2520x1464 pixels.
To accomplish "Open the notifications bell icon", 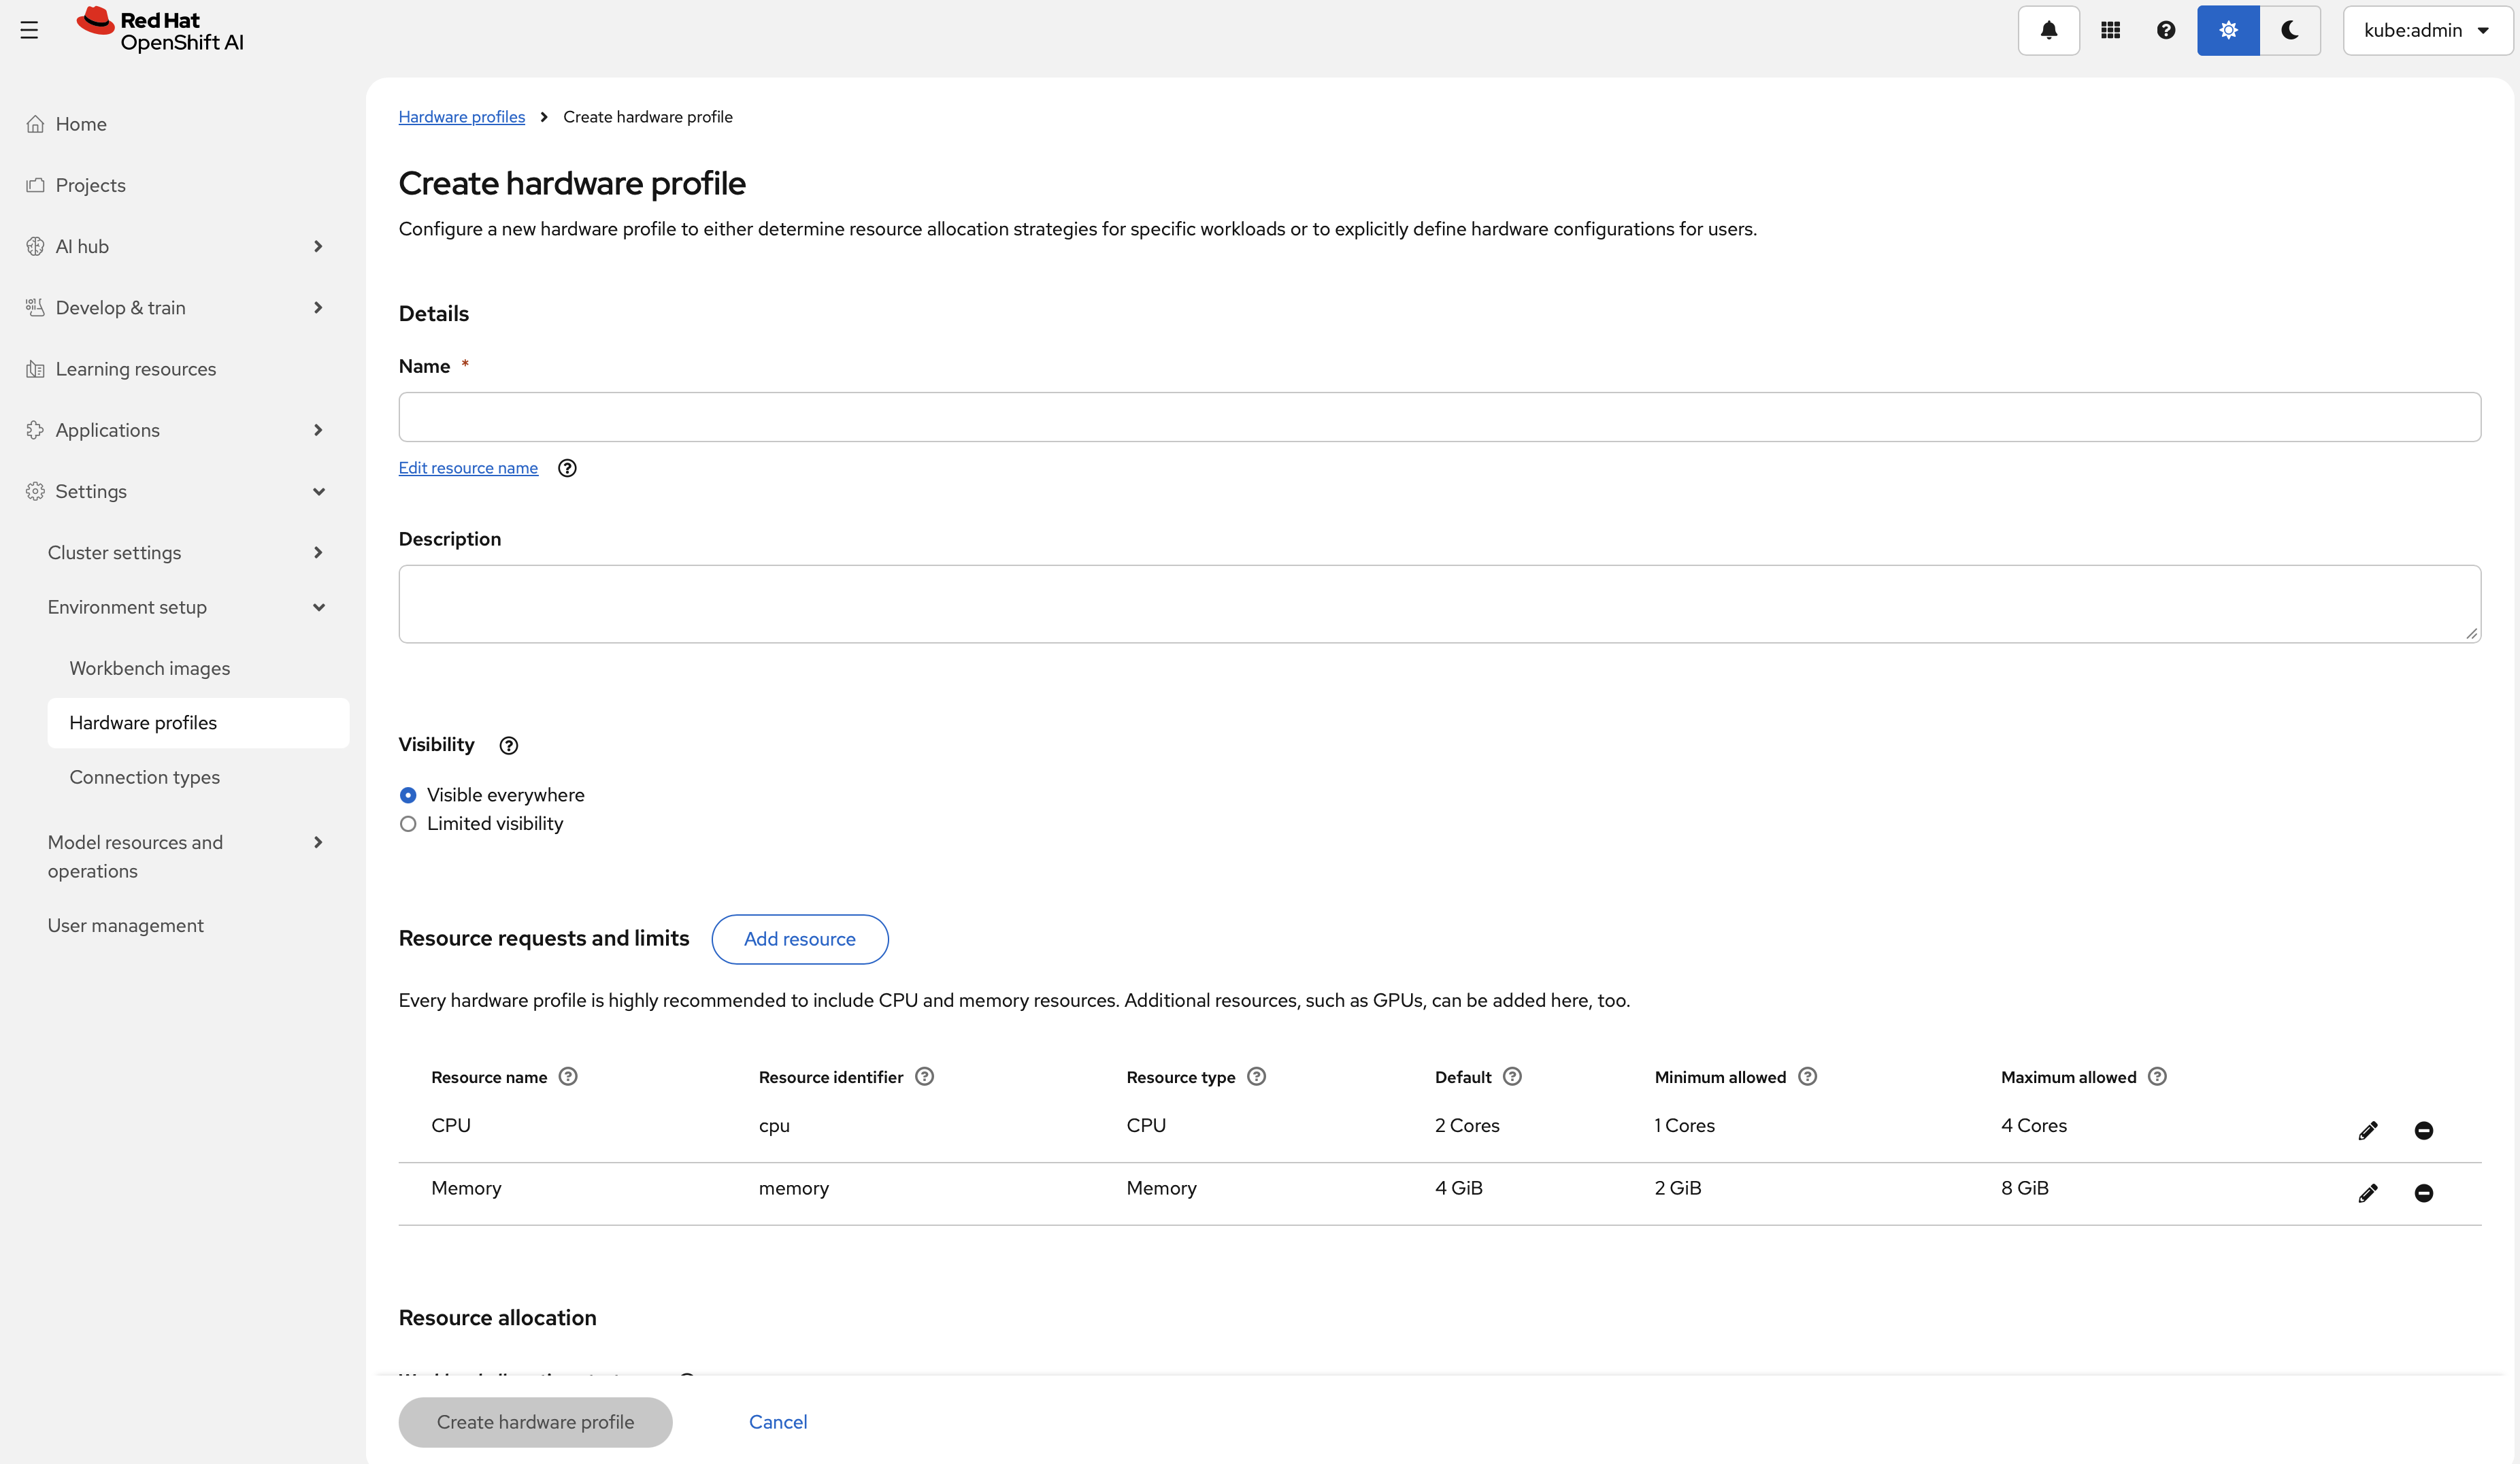I will 2048,30.
